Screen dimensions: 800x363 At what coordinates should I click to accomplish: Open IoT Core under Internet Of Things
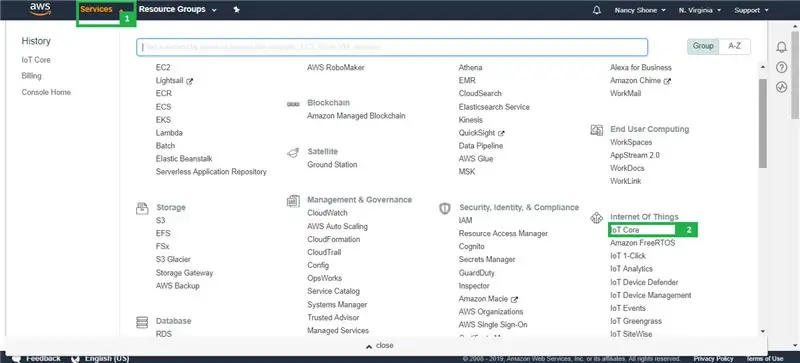[x=624, y=230]
